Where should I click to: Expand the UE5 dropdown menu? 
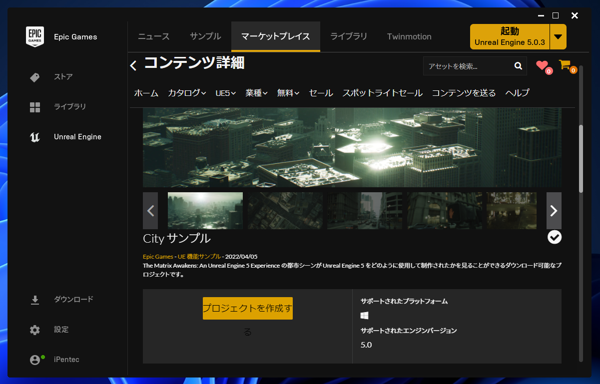click(225, 93)
